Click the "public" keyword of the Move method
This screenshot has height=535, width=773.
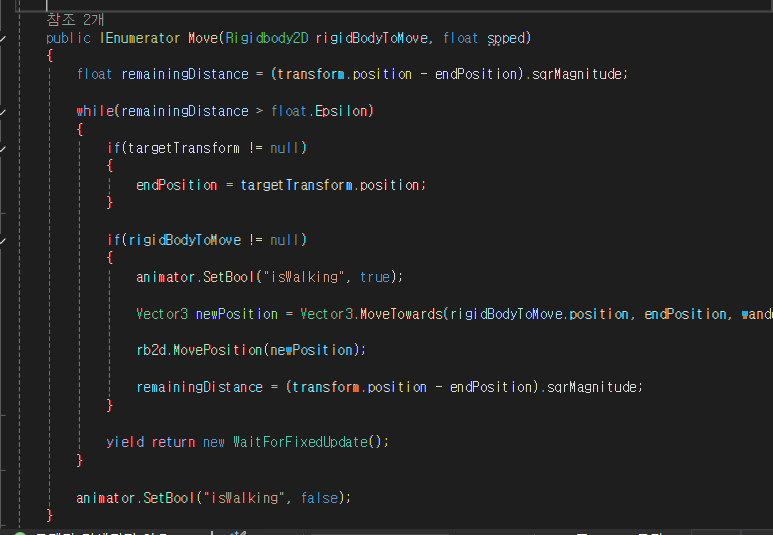(x=69, y=38)
